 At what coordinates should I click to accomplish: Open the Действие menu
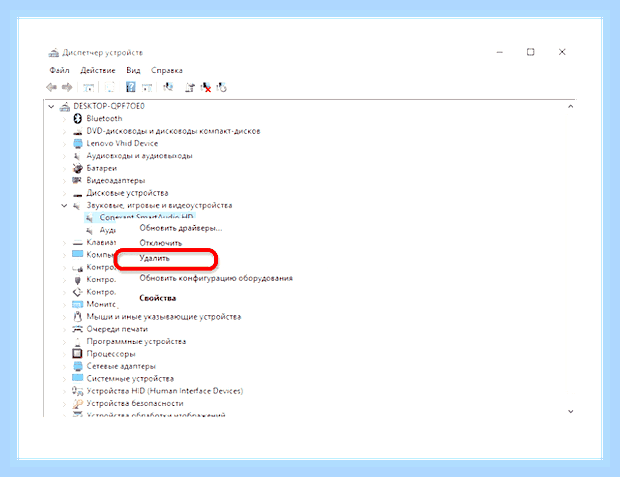pyautogui.click(x=98, y=70)
